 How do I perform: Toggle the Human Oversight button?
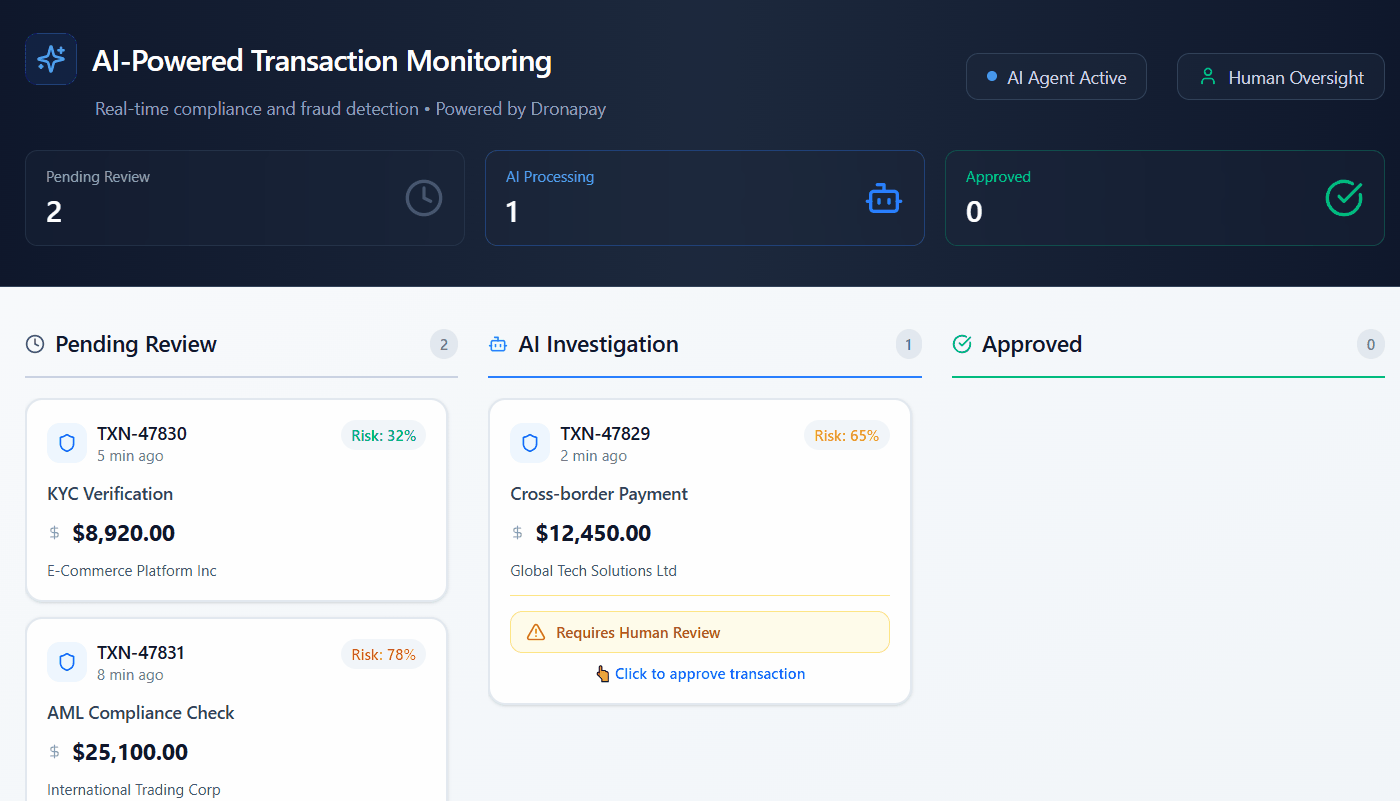(1280, 77)
